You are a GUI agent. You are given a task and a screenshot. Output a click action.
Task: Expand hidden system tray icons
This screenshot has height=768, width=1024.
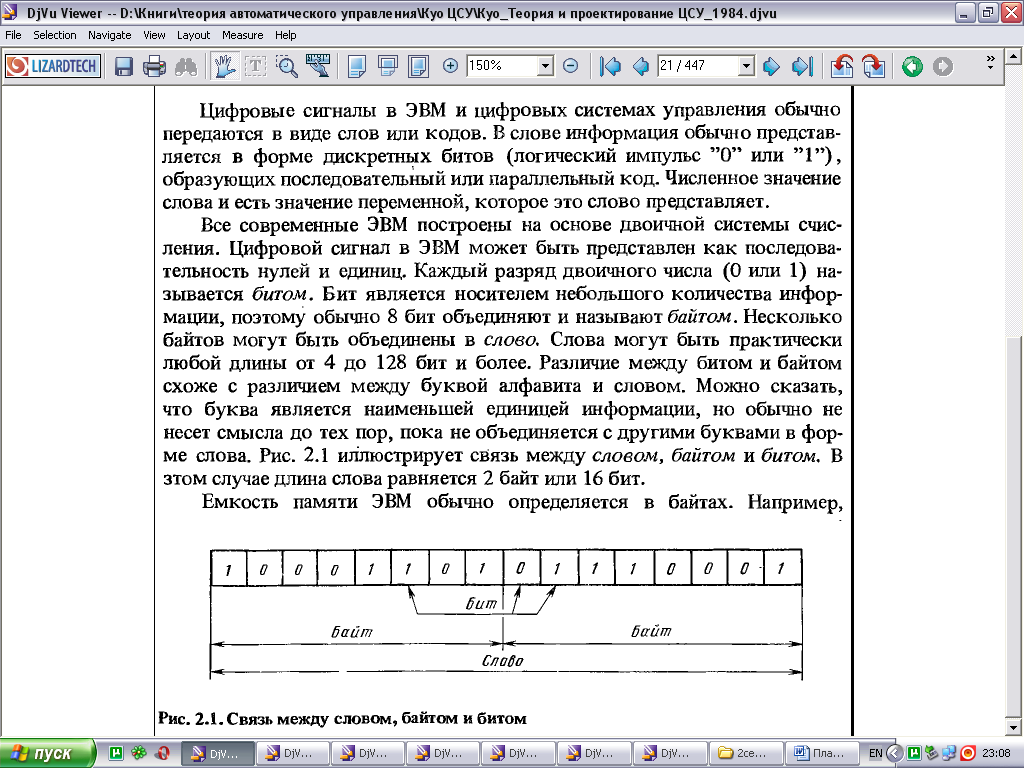895,753
